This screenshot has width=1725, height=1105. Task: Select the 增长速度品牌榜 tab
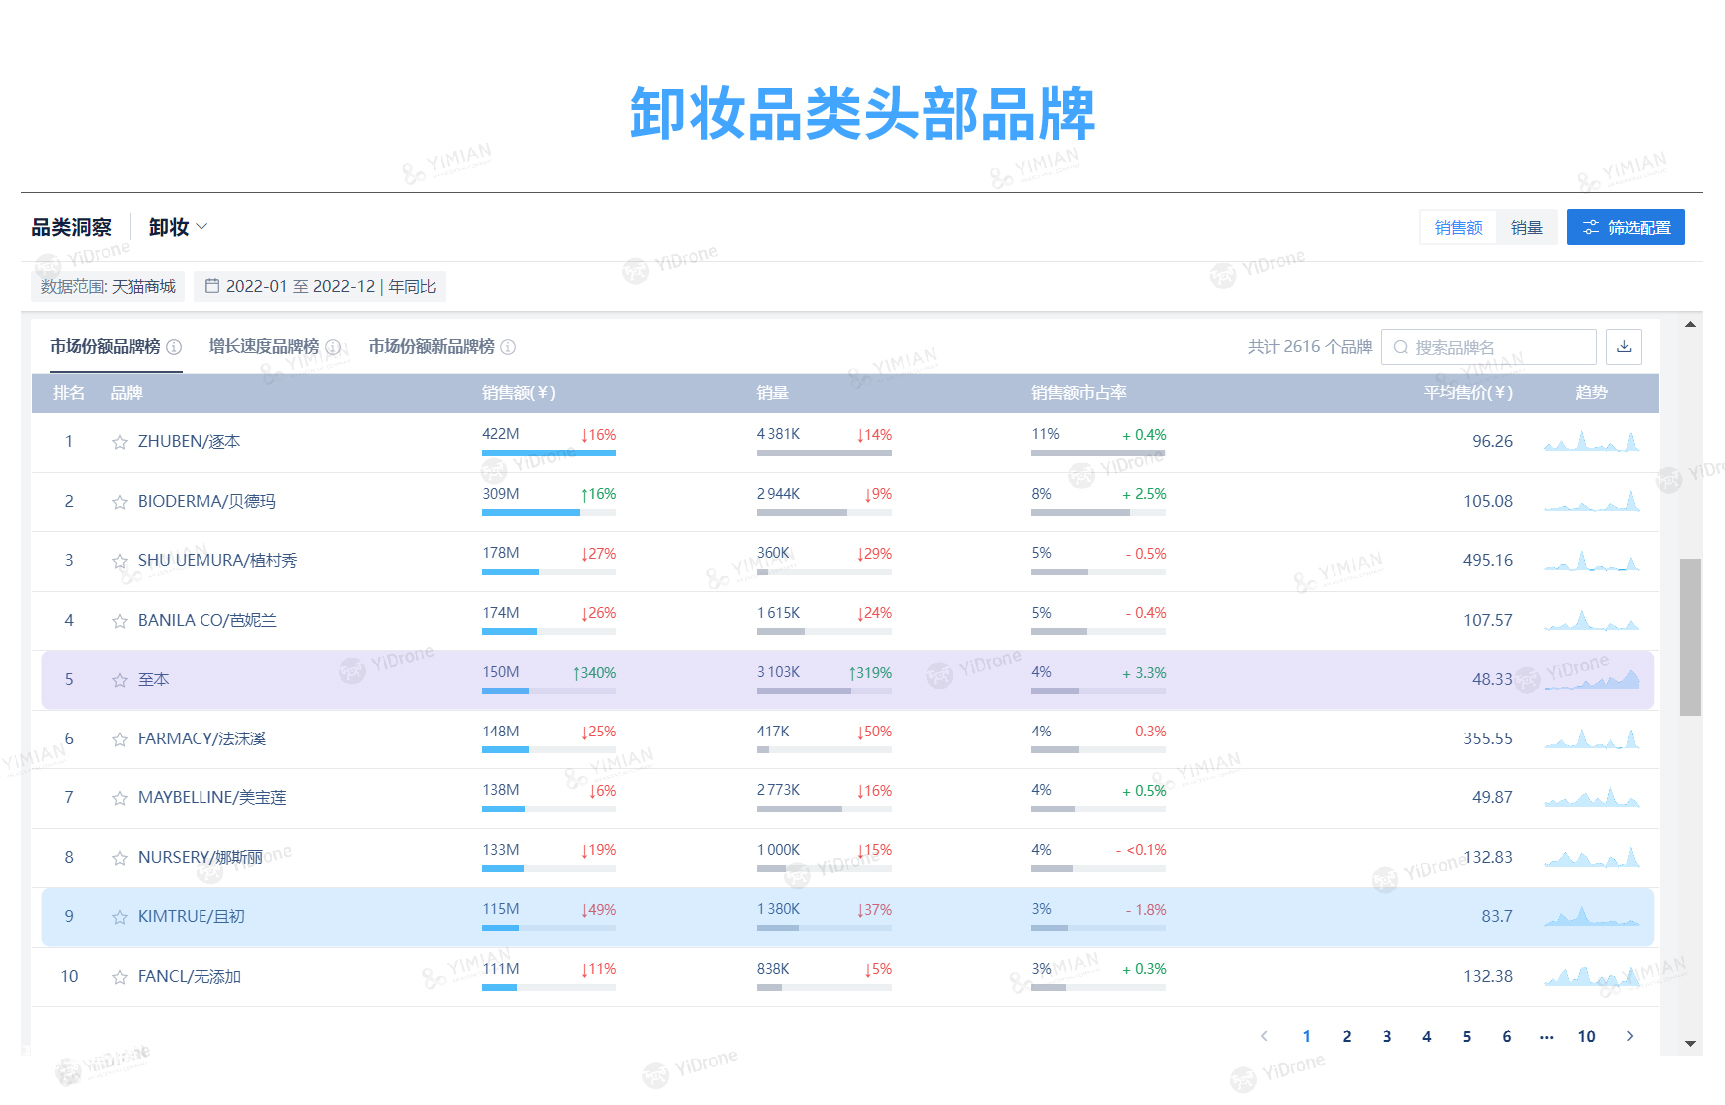264,346
